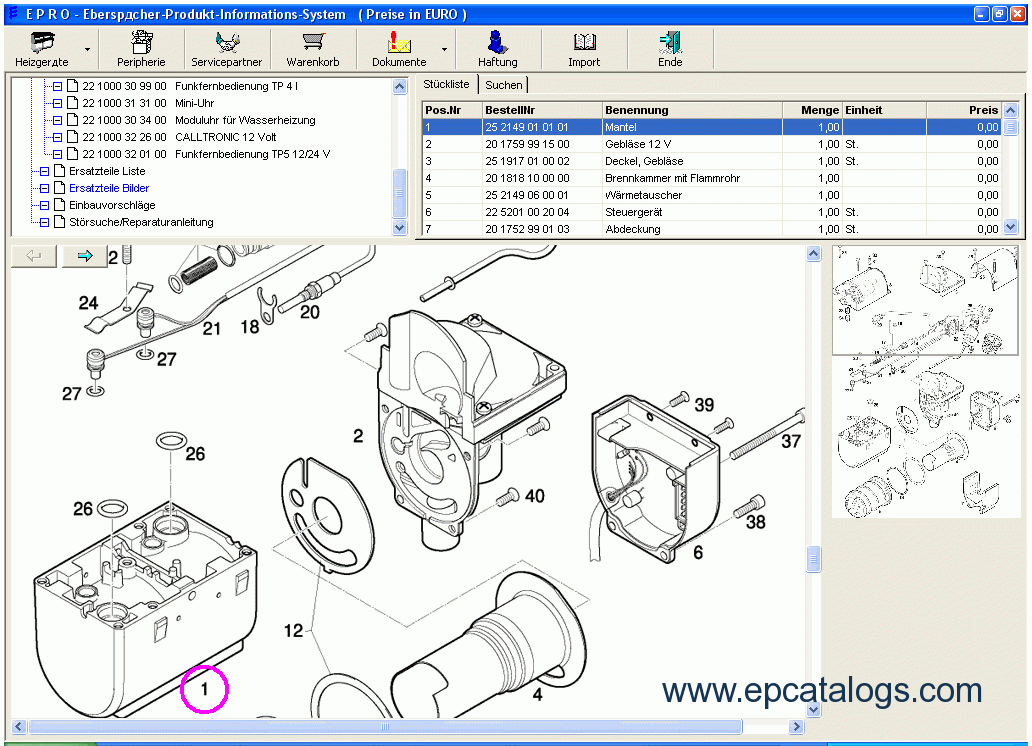
Task: Collapse Moduluhr für Wasserheizung node
Action: [57, 120]
